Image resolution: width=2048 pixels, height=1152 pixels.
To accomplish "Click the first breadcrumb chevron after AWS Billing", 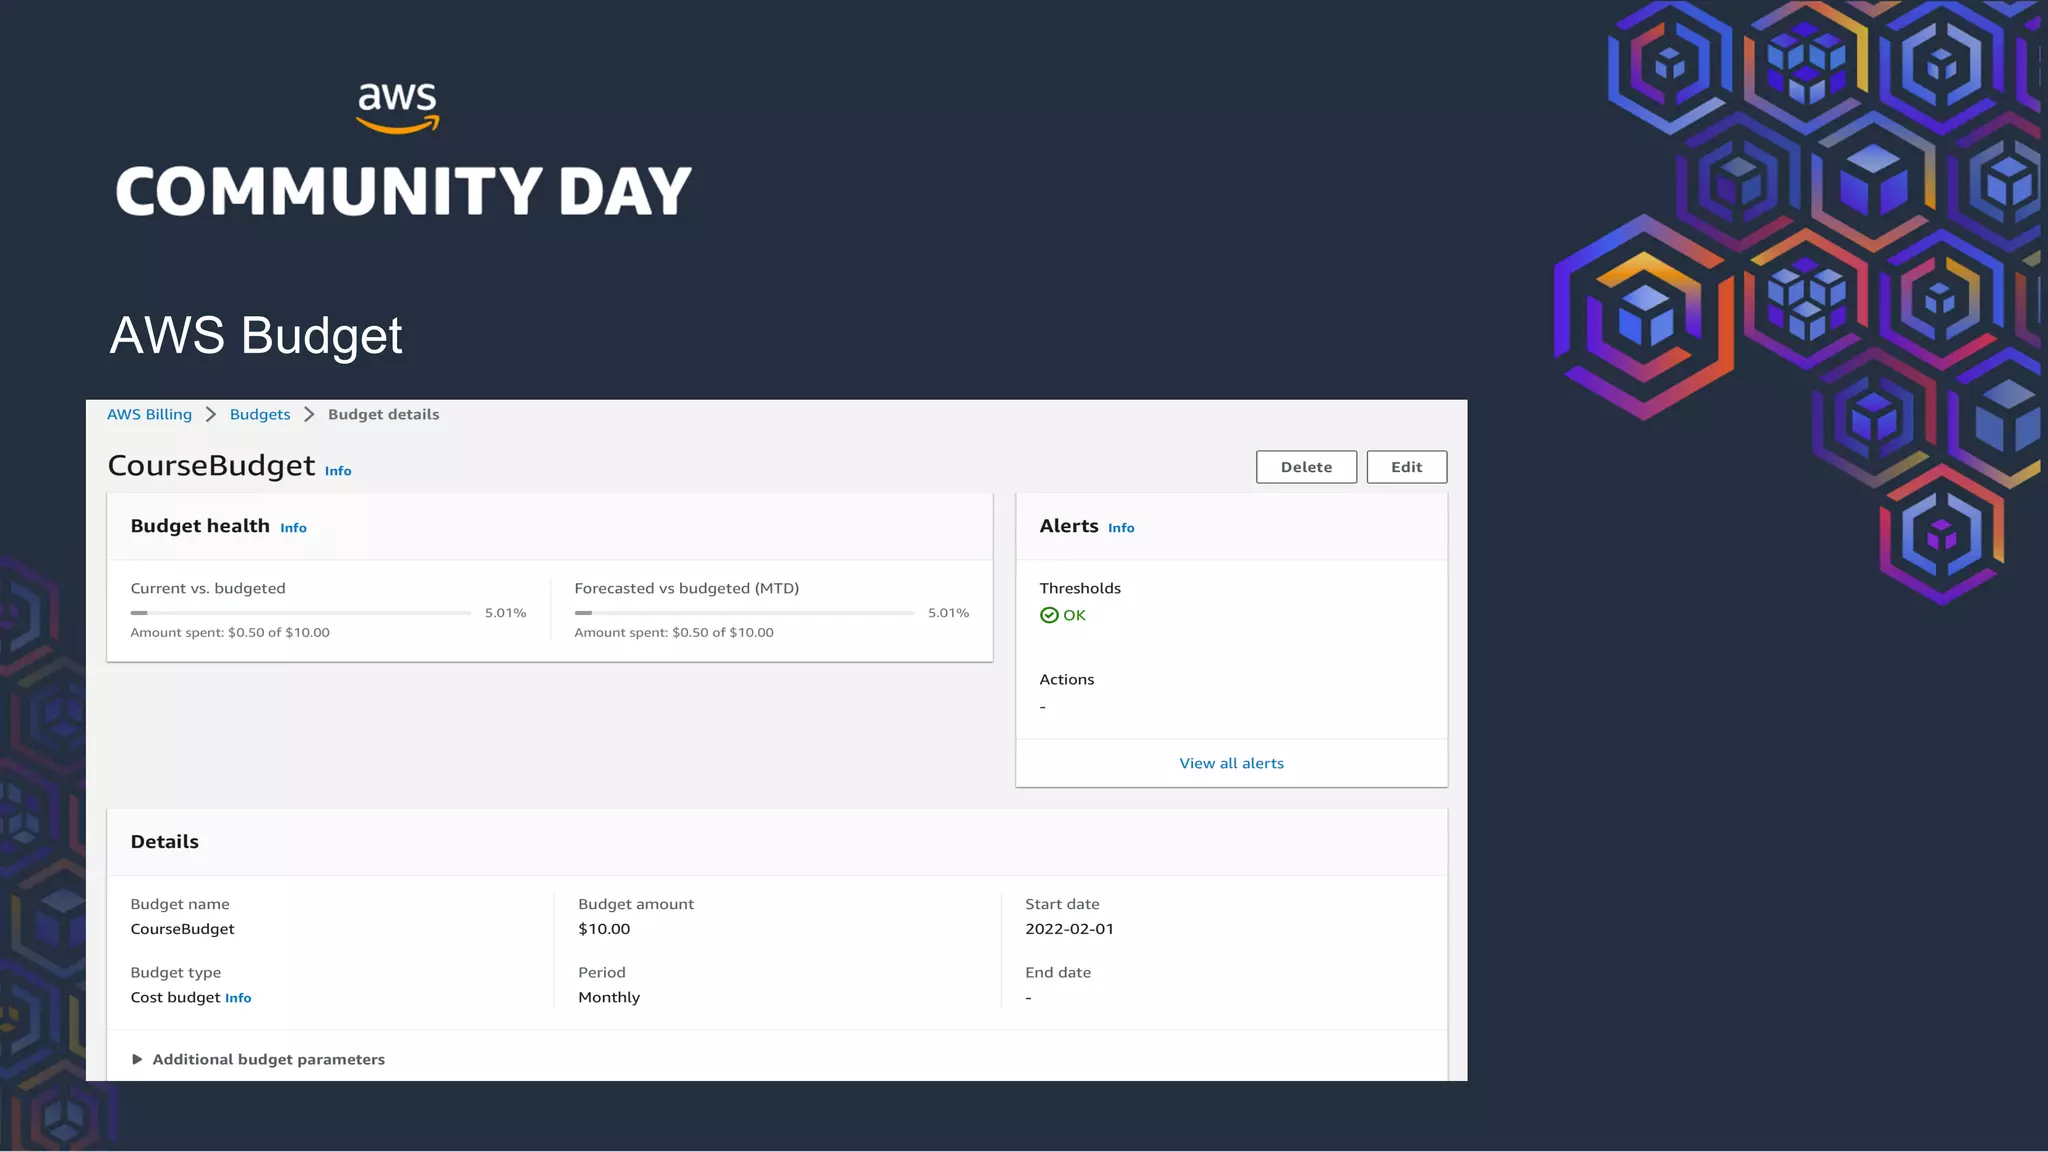I will (211, 414).
